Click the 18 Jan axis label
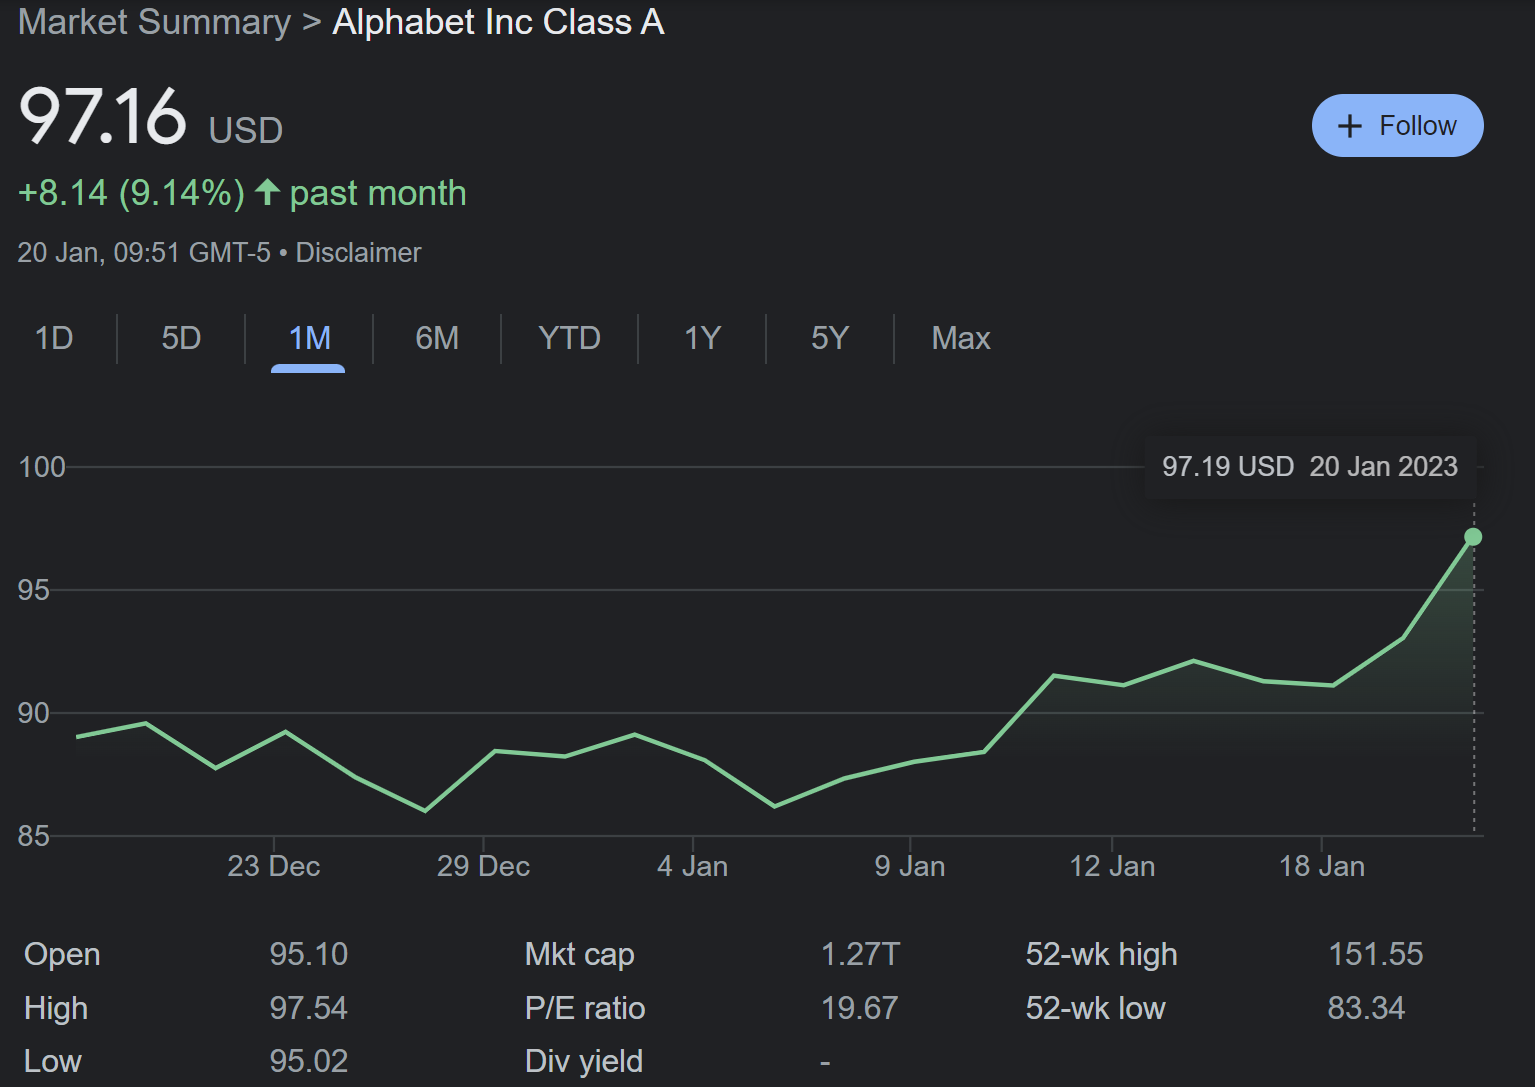The width and height of the screenshot is (1535, 1087). tap(1322, 866)
